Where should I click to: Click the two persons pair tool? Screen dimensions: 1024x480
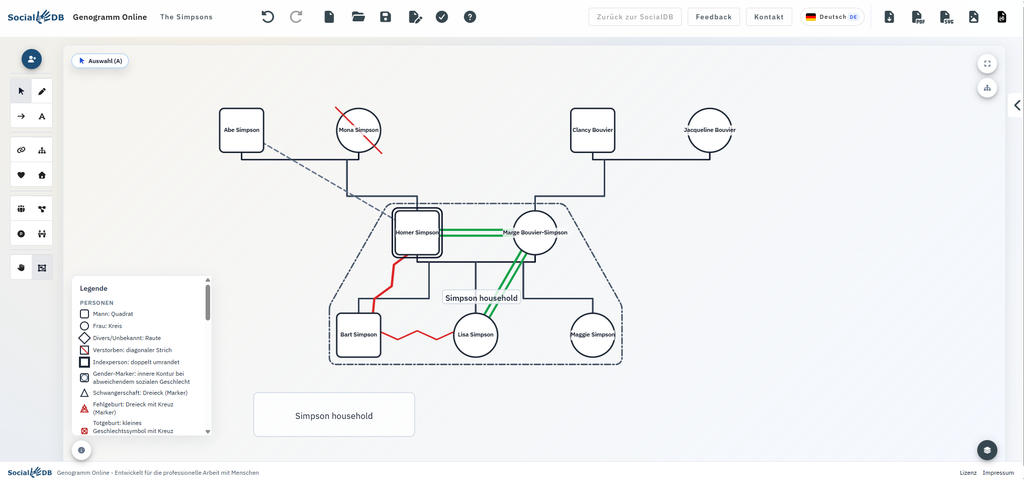click(x=42, y=234)
